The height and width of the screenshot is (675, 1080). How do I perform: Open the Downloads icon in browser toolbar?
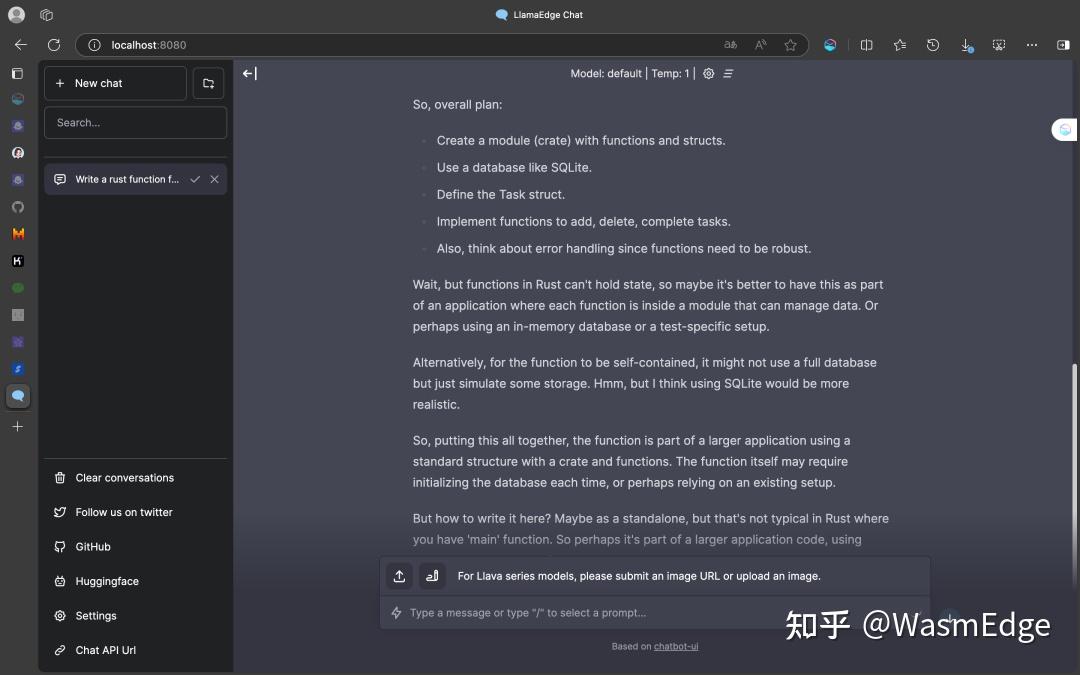pyautogui.click(x=965, y=45)
